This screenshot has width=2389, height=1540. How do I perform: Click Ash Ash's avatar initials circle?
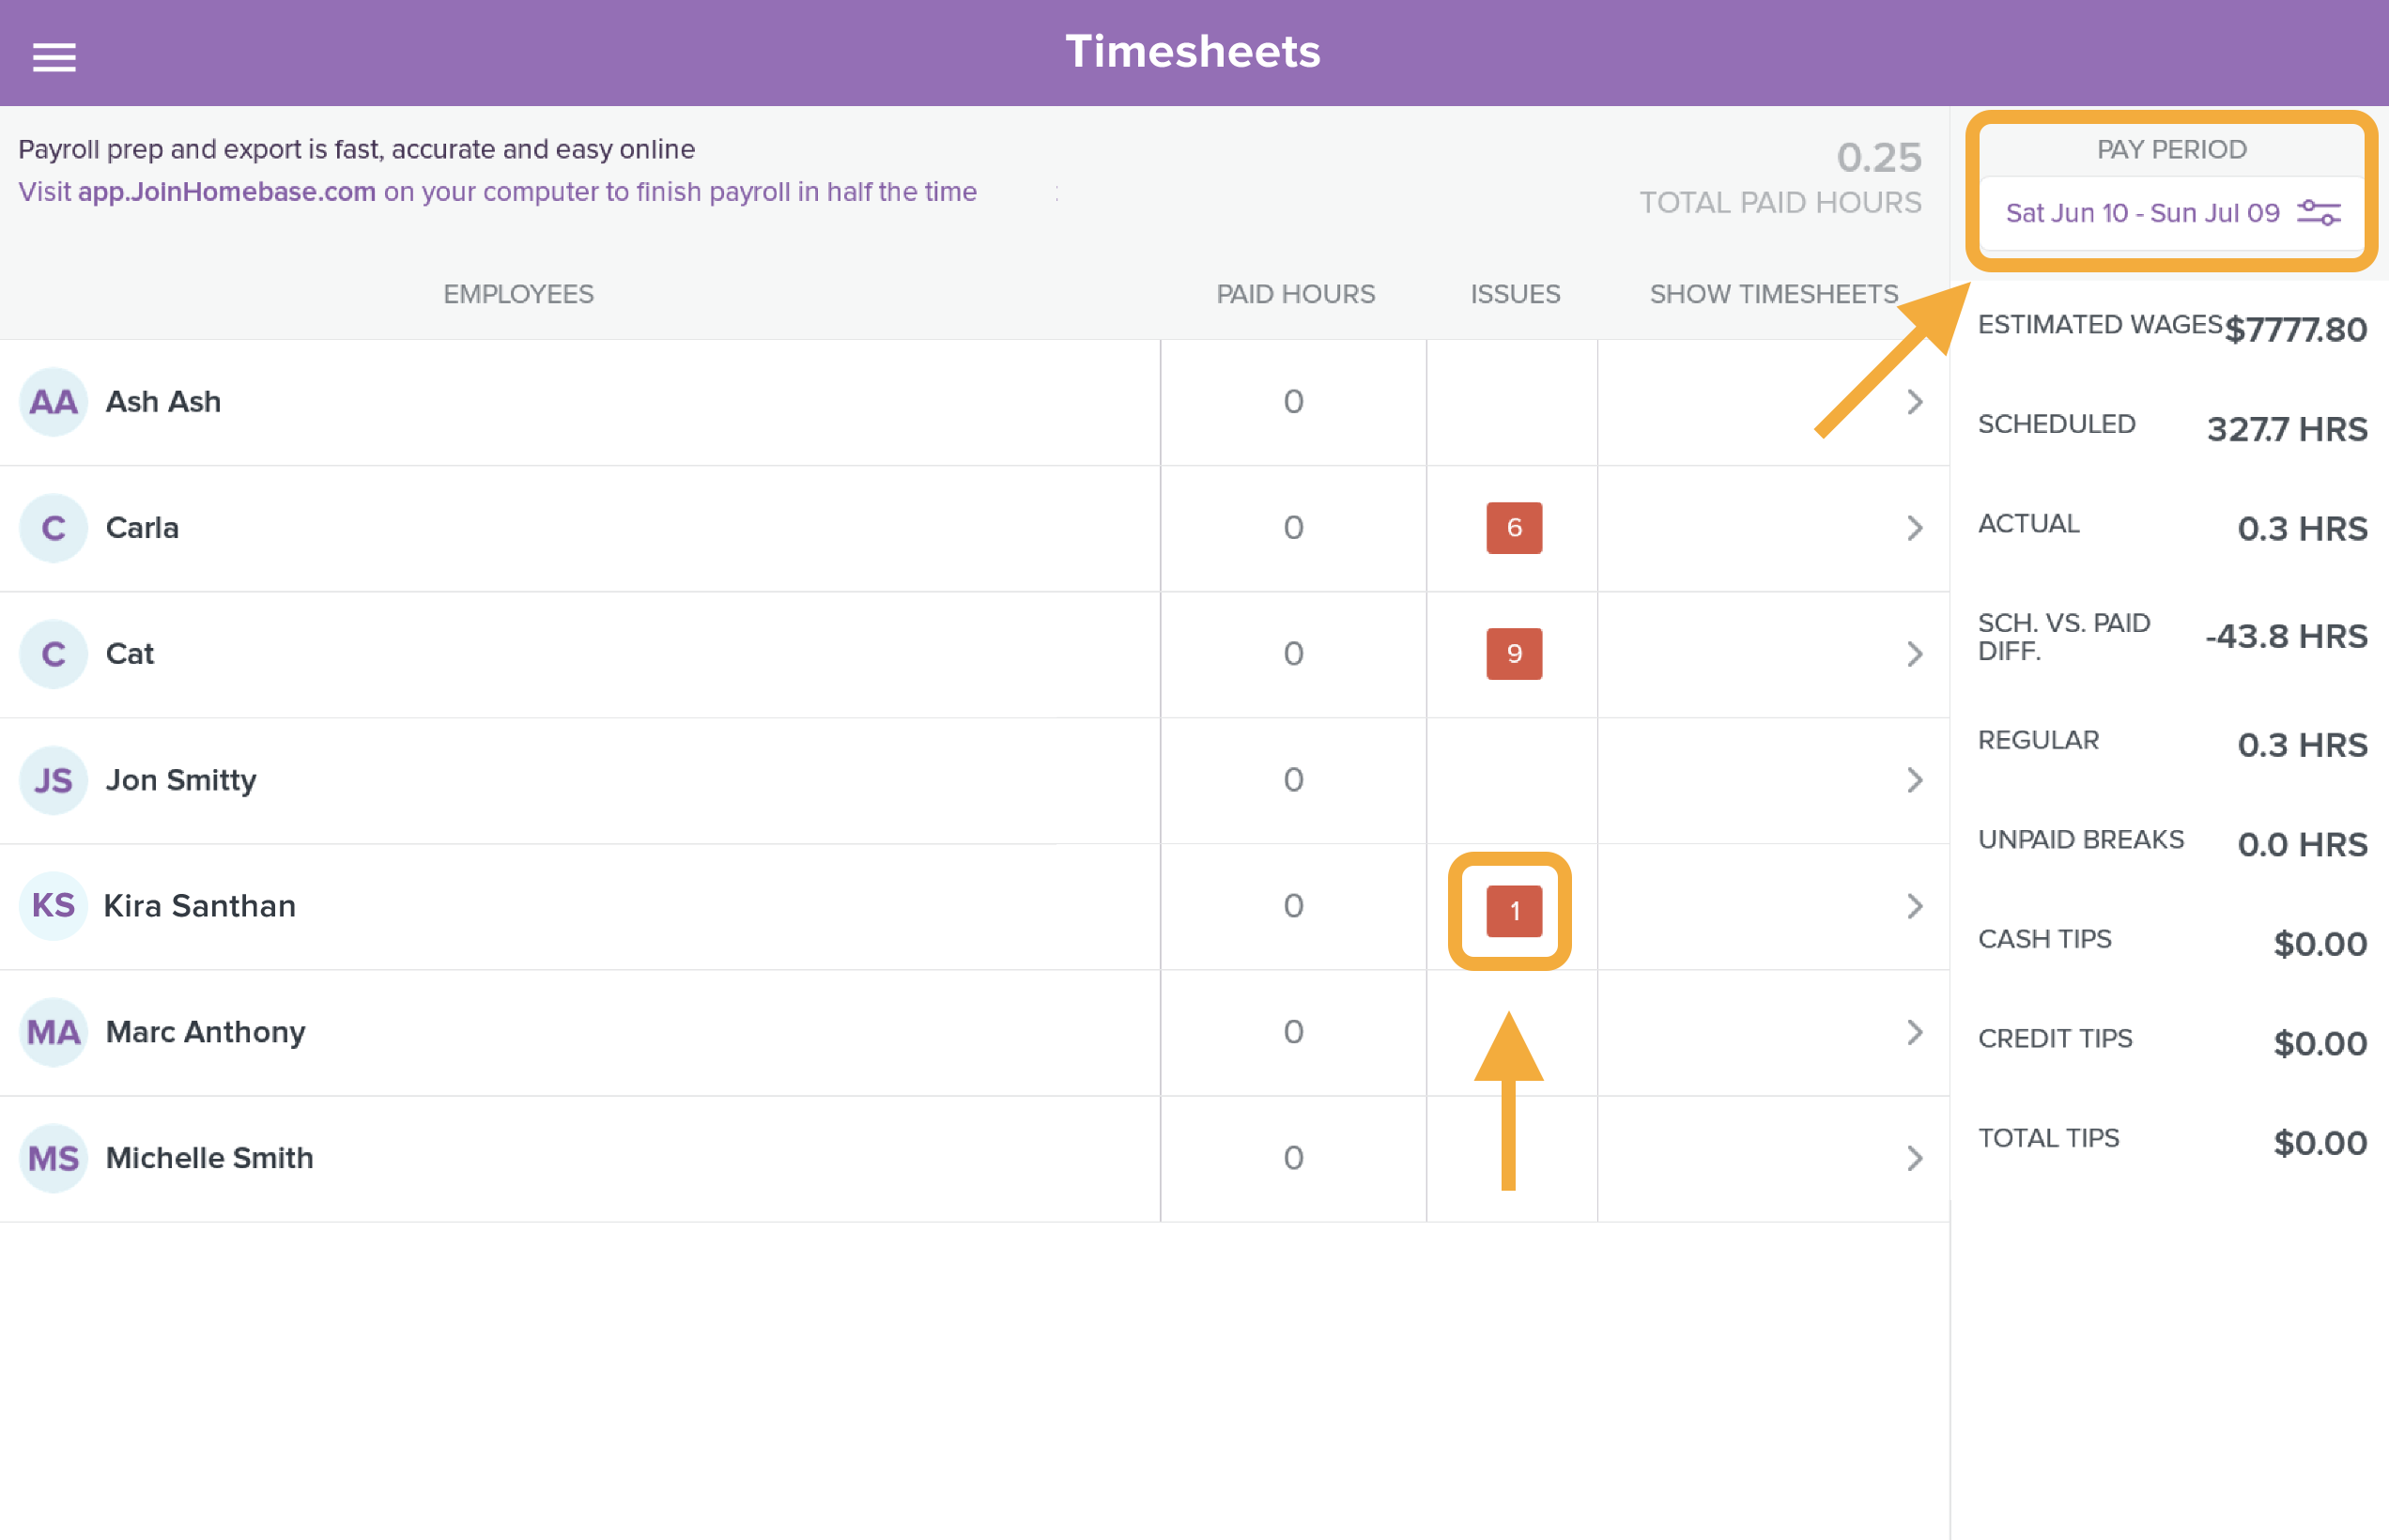(x=53, y=402)
